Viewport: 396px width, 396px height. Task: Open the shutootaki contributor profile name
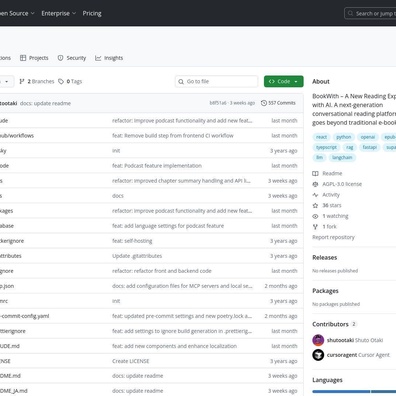pos(340,340)
